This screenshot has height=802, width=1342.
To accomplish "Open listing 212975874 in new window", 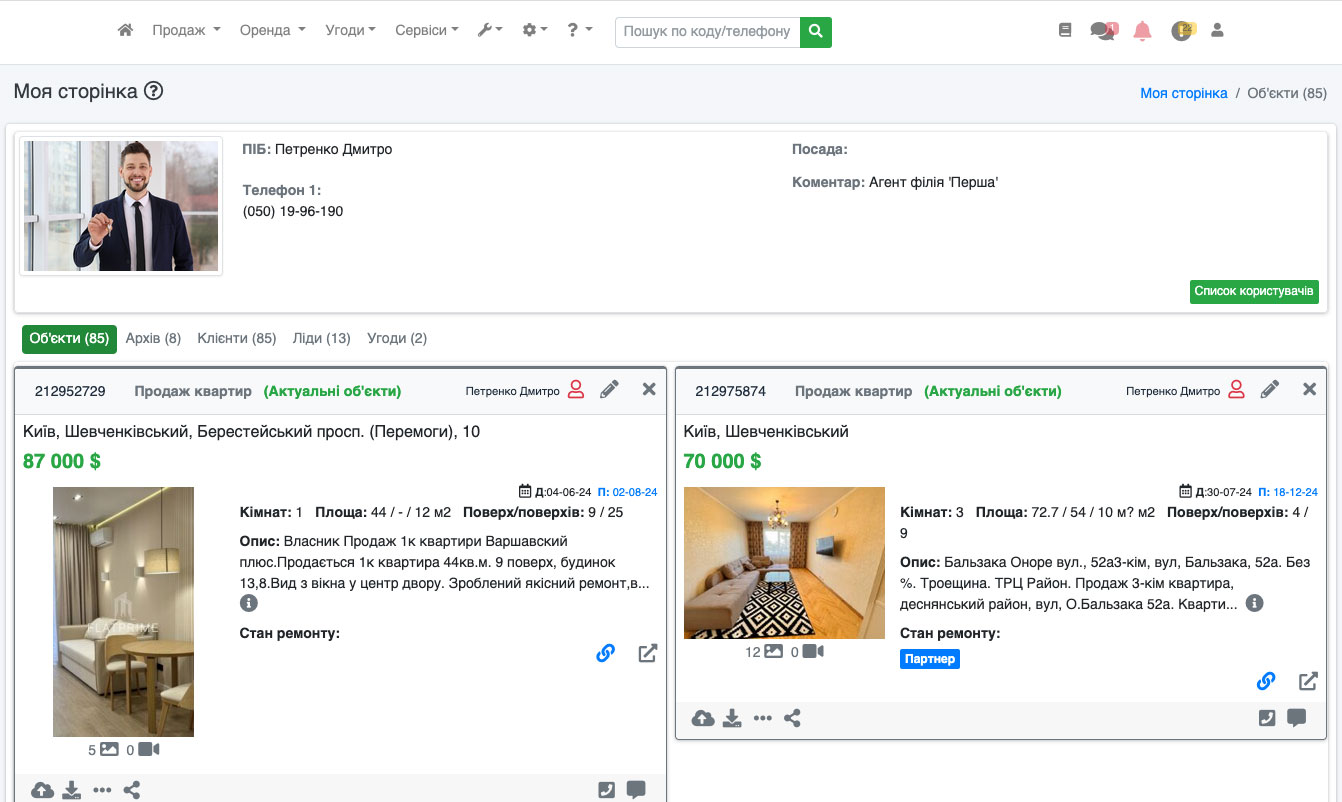I will pyautogui.click(x=1308, y=681).
